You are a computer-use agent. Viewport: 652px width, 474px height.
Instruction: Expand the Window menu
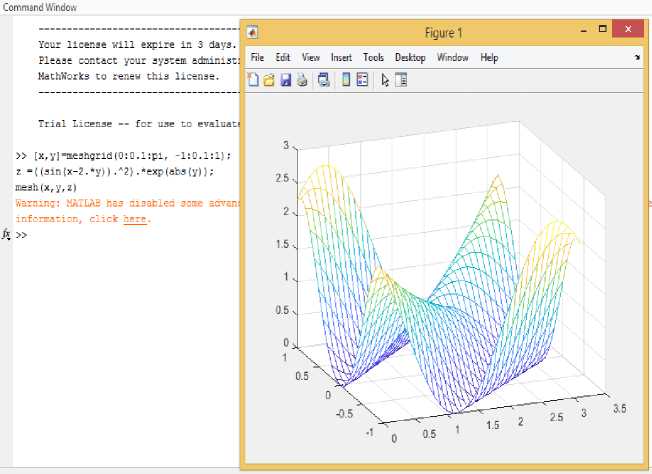452,58
